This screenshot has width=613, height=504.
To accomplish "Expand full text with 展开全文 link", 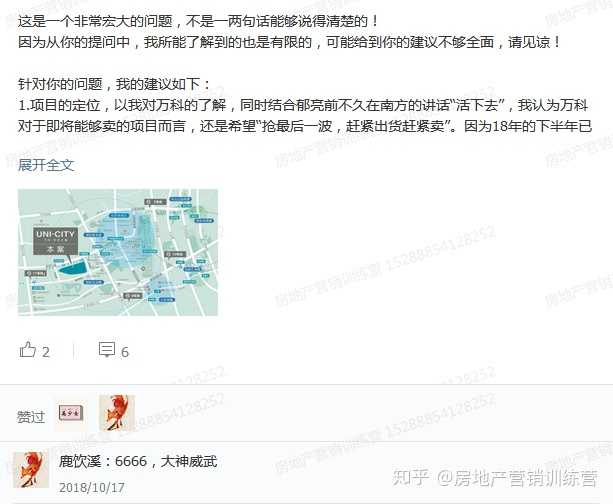I will click(x=46, y=165).
